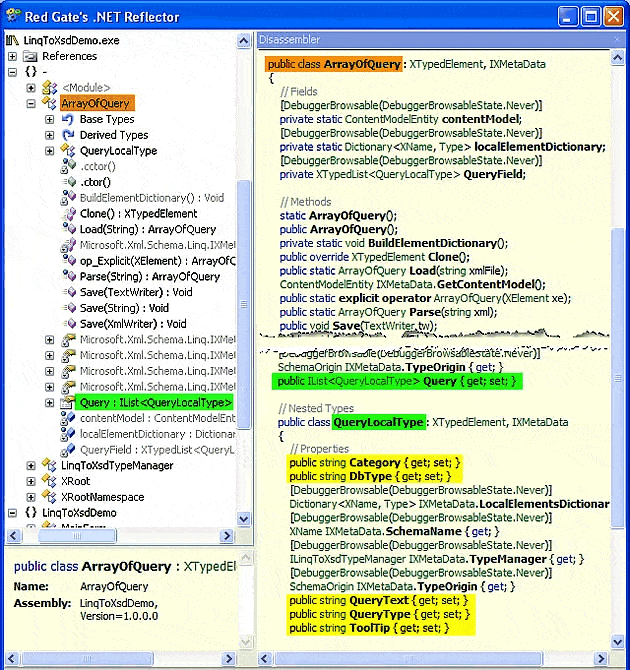Click the tree panel vertical scrollbar thumb
The height and width of the screenshot is (670, 630).
[244, 304]
